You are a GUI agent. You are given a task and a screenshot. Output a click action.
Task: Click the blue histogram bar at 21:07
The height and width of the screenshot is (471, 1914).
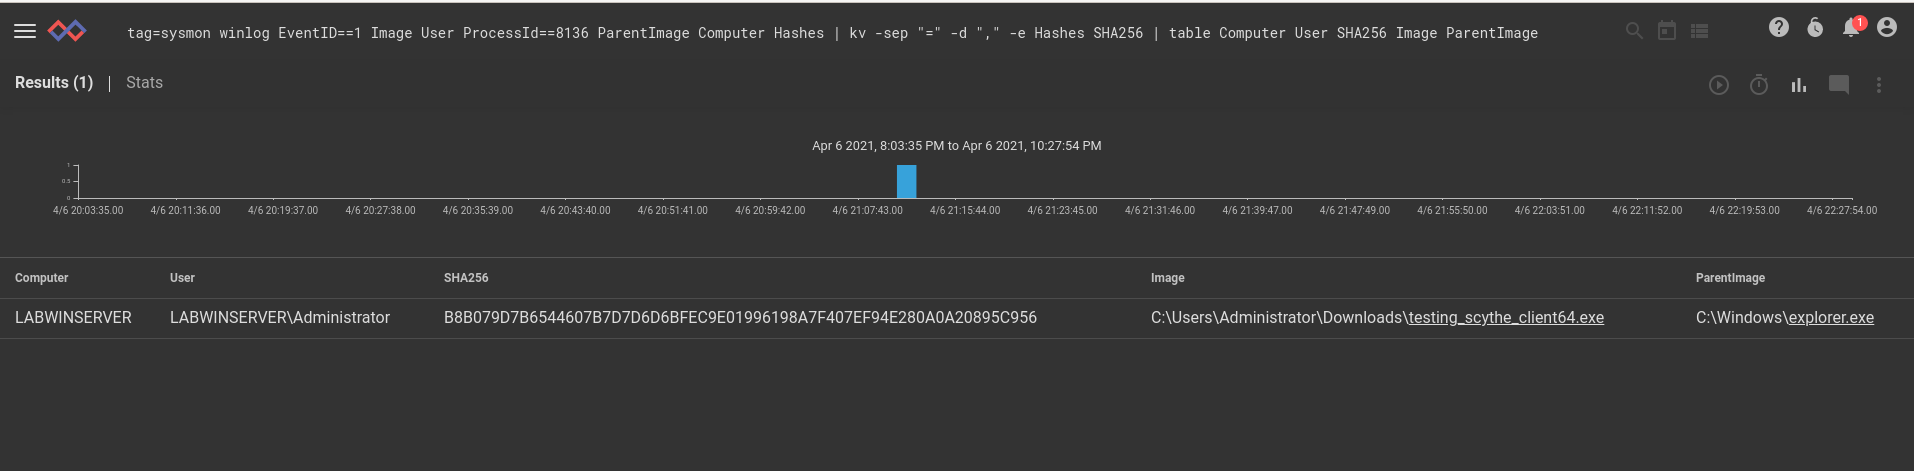click(906, 181)
